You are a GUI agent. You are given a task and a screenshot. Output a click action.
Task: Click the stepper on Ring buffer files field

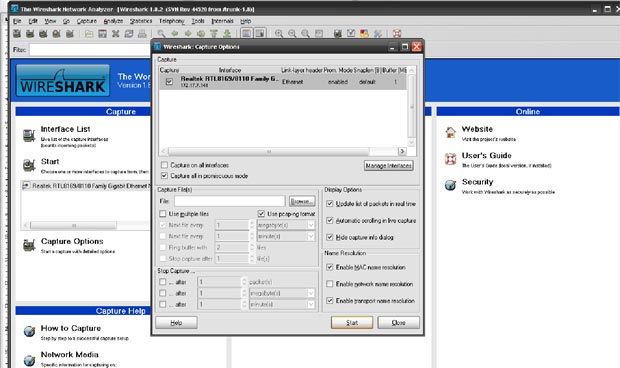pos(252,247)
